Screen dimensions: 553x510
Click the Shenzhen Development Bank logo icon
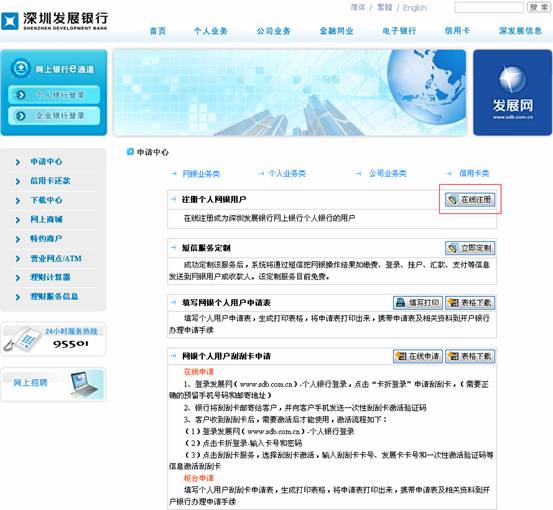(x=10, y=21)
